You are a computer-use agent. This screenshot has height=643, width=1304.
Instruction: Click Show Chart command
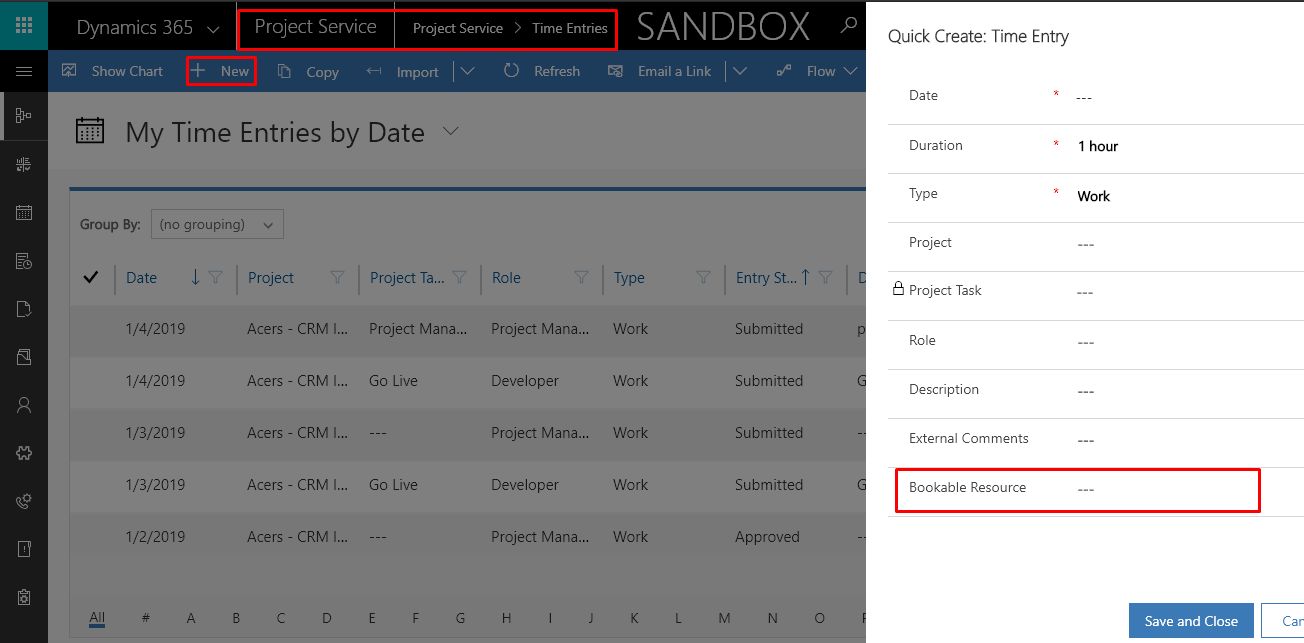(112, 71)
